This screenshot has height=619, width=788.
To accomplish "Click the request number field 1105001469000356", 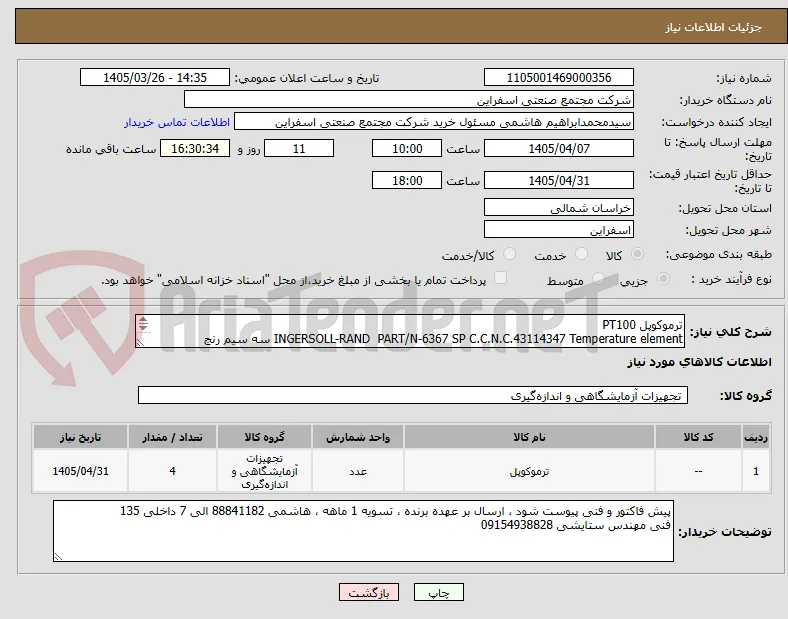I will (x=558, y=77).
